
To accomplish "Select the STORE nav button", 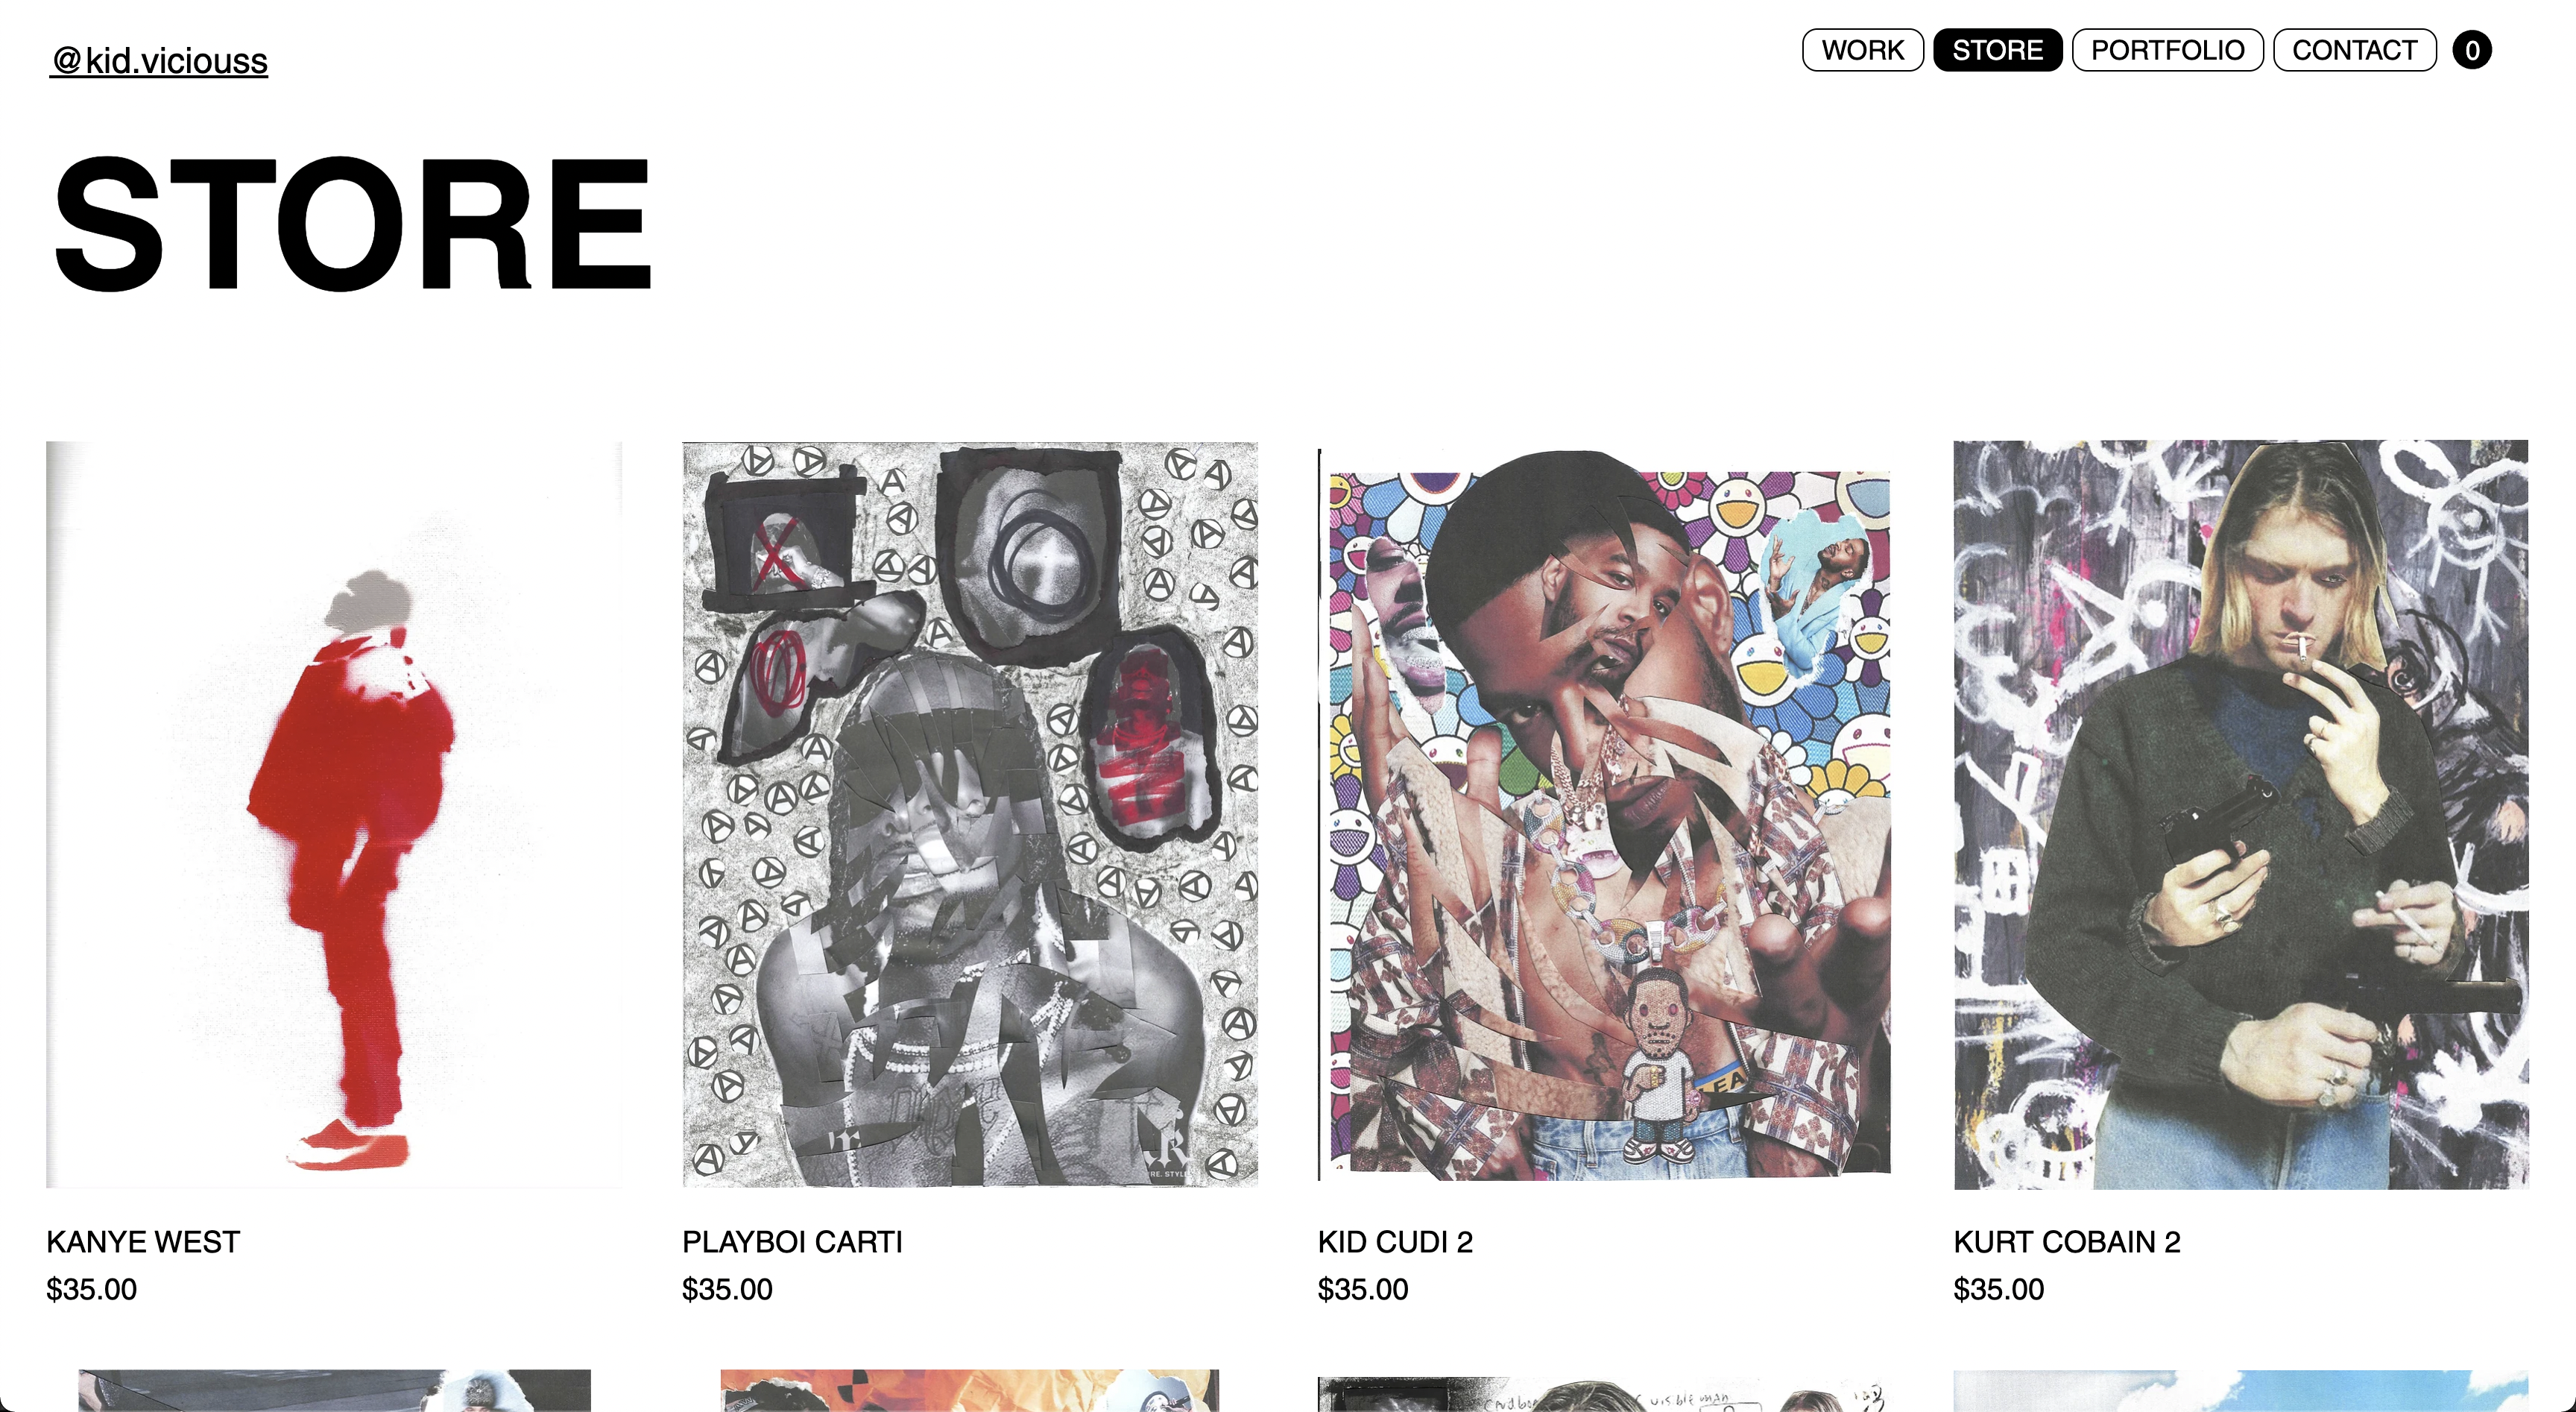I will 1997,50.
